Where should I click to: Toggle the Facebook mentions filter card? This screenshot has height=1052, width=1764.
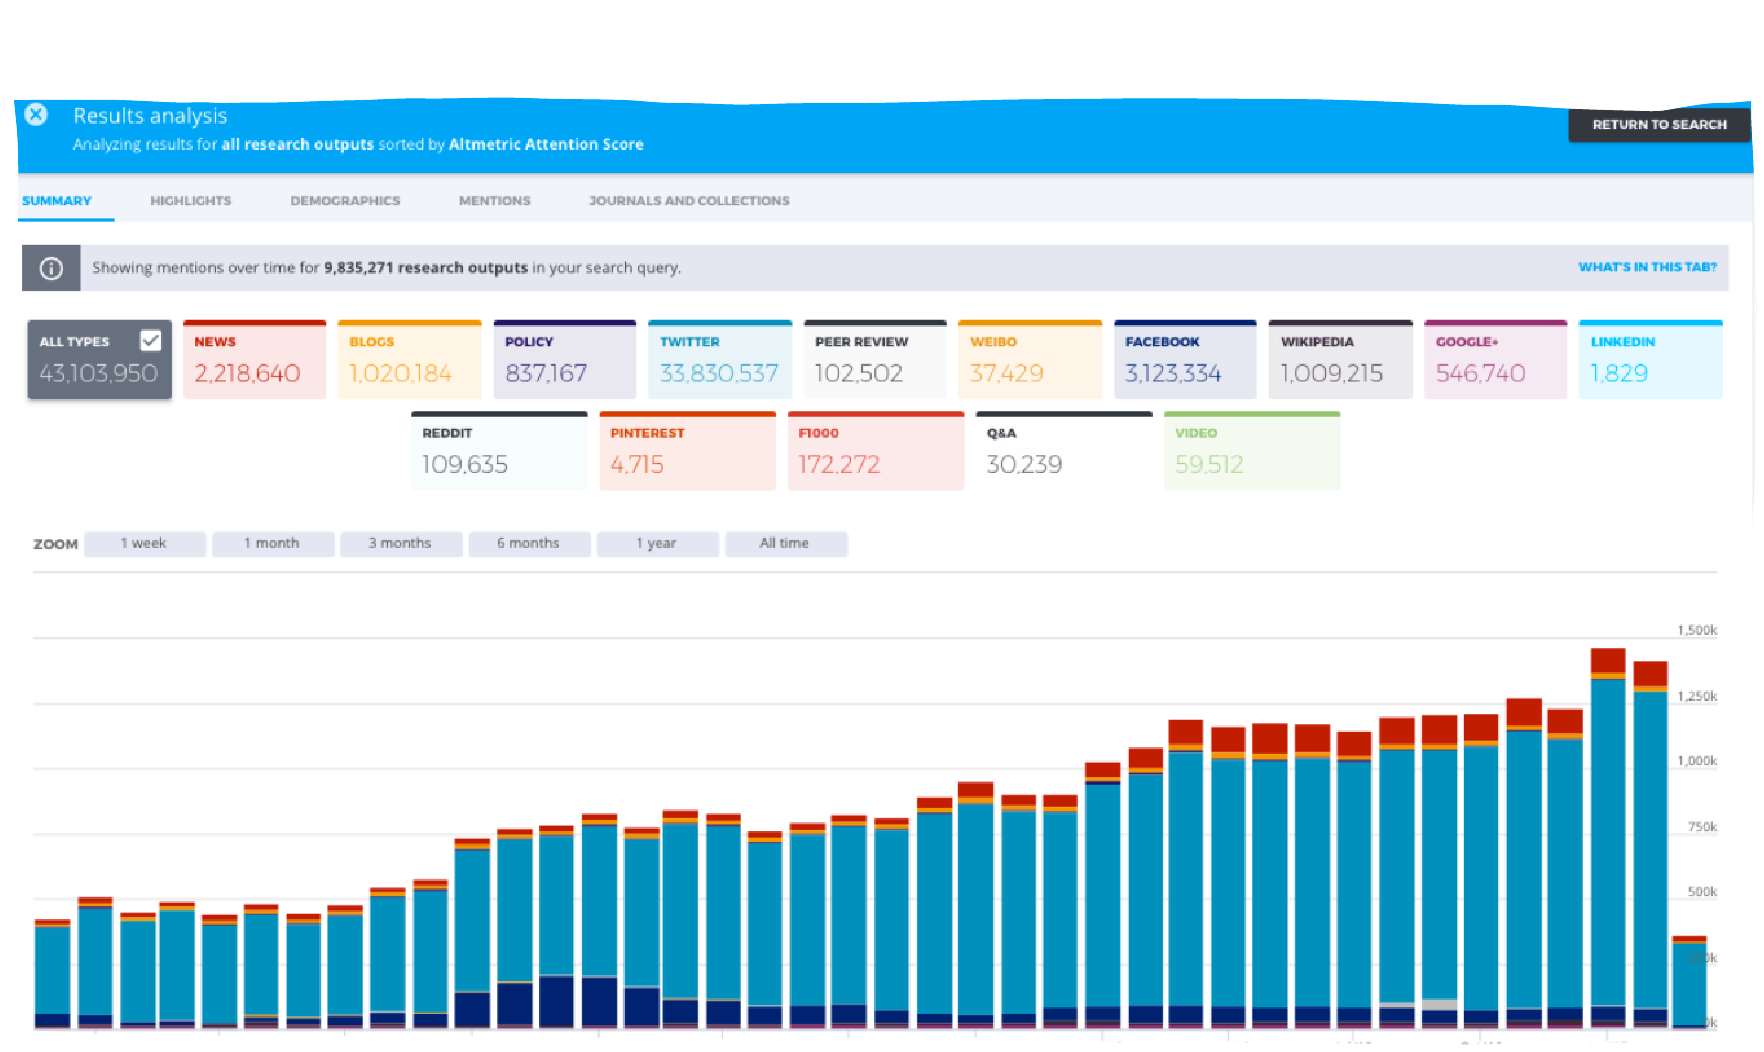[1185, 358]
